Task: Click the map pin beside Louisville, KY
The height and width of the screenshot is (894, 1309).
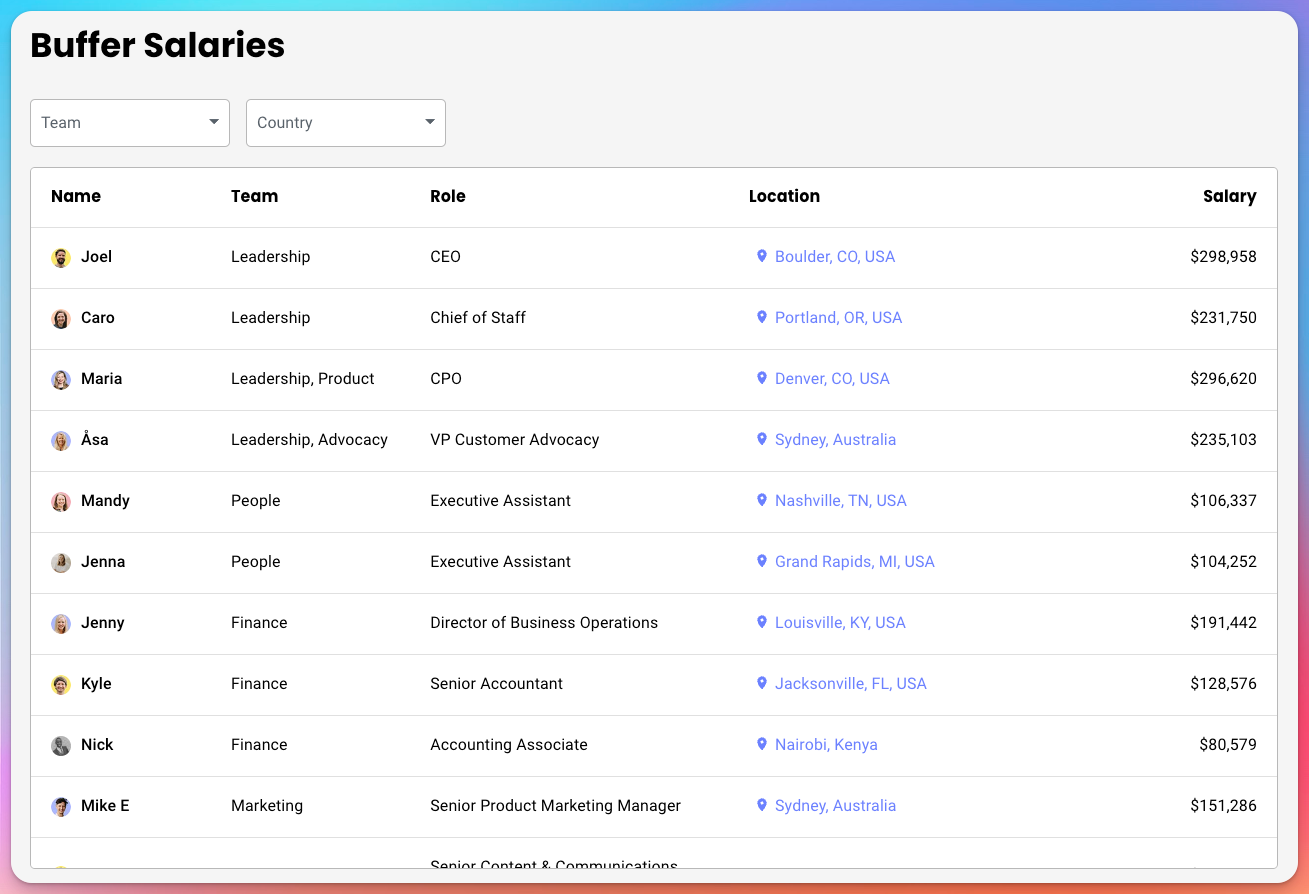Action: tap(762, 623)
